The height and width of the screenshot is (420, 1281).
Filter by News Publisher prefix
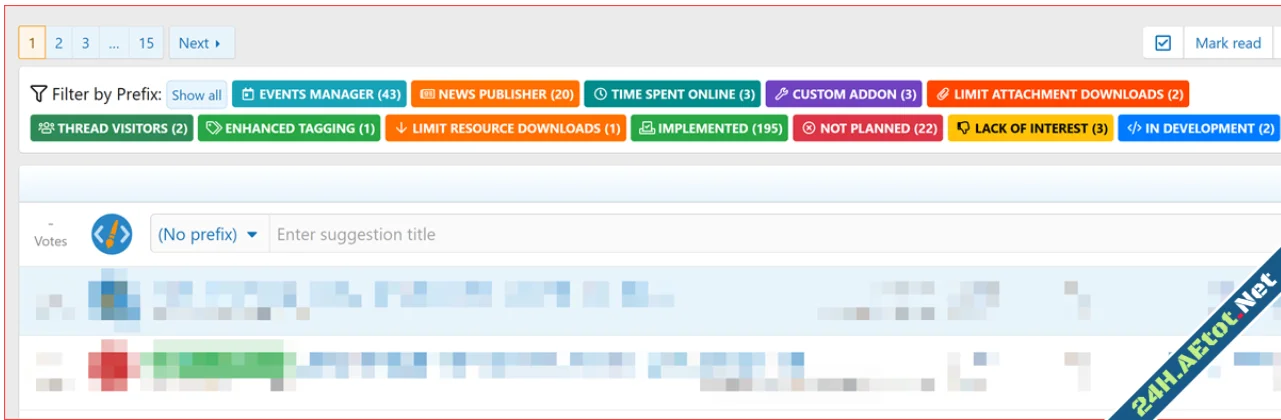point(495,94)
